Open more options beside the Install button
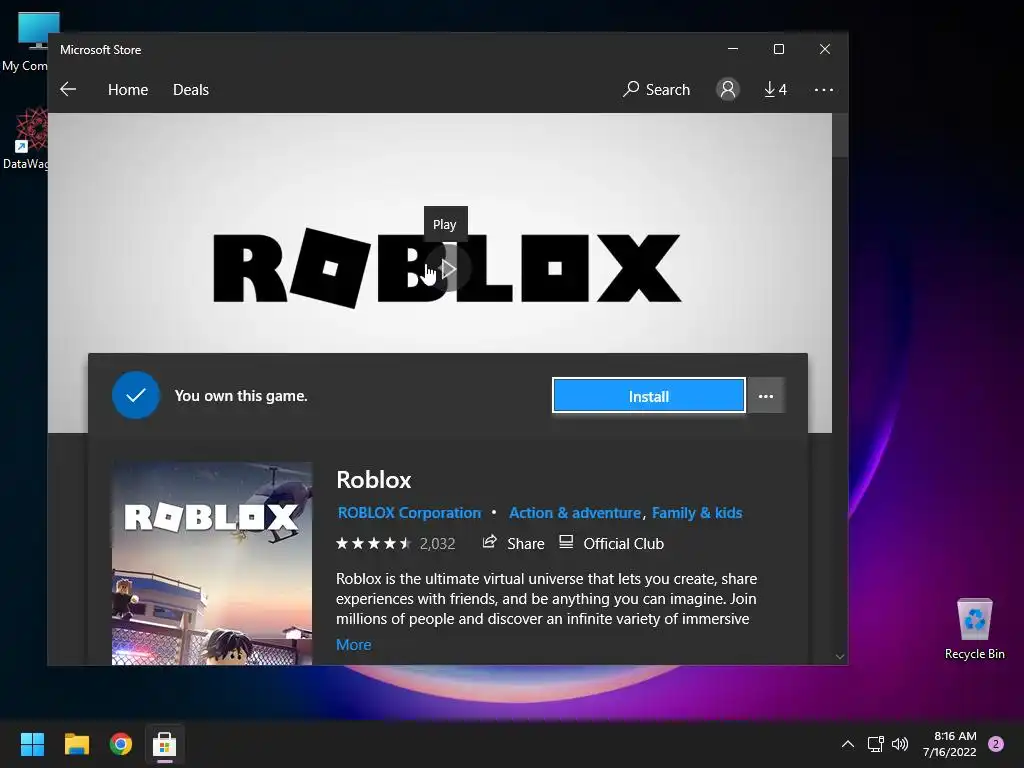This screenshot has width=1024, height=768. point(765,396)
